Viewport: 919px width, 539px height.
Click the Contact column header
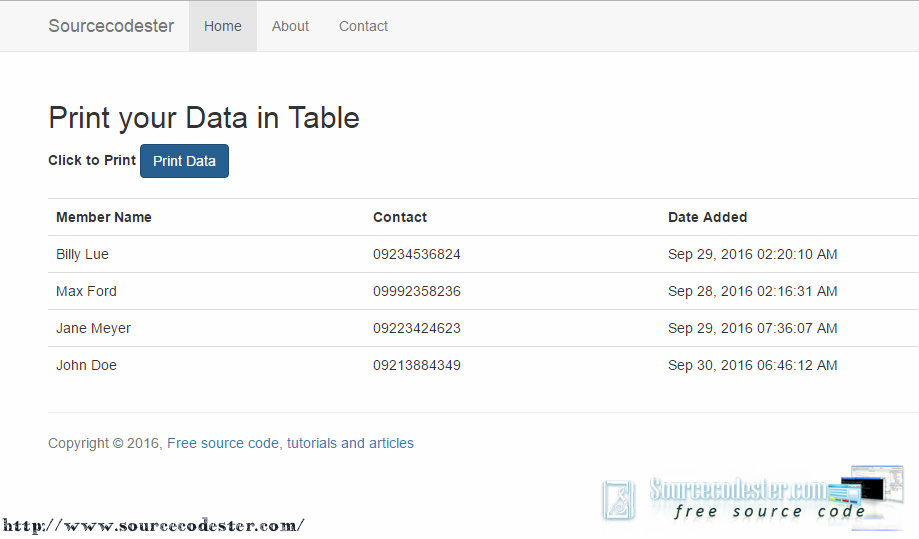point(400,217)
